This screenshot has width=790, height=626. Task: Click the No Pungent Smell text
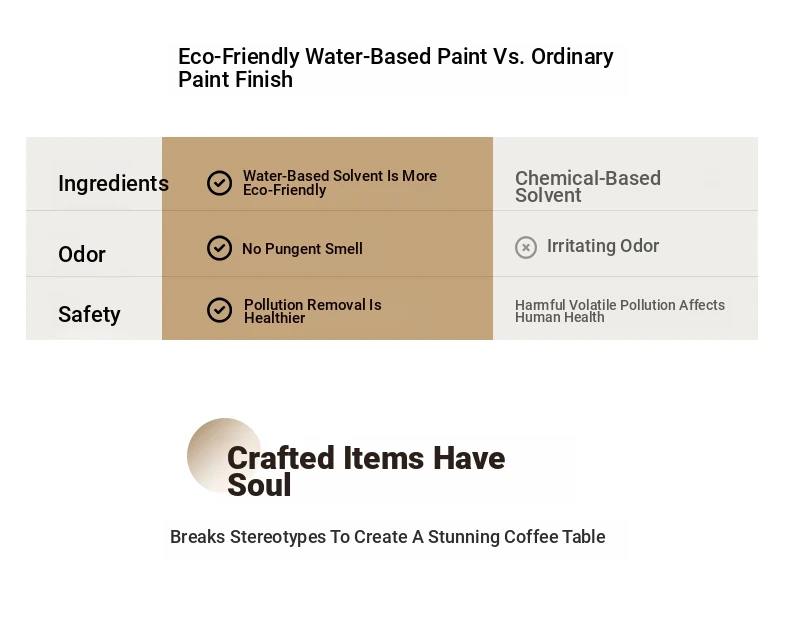click(x=302, y=248)
